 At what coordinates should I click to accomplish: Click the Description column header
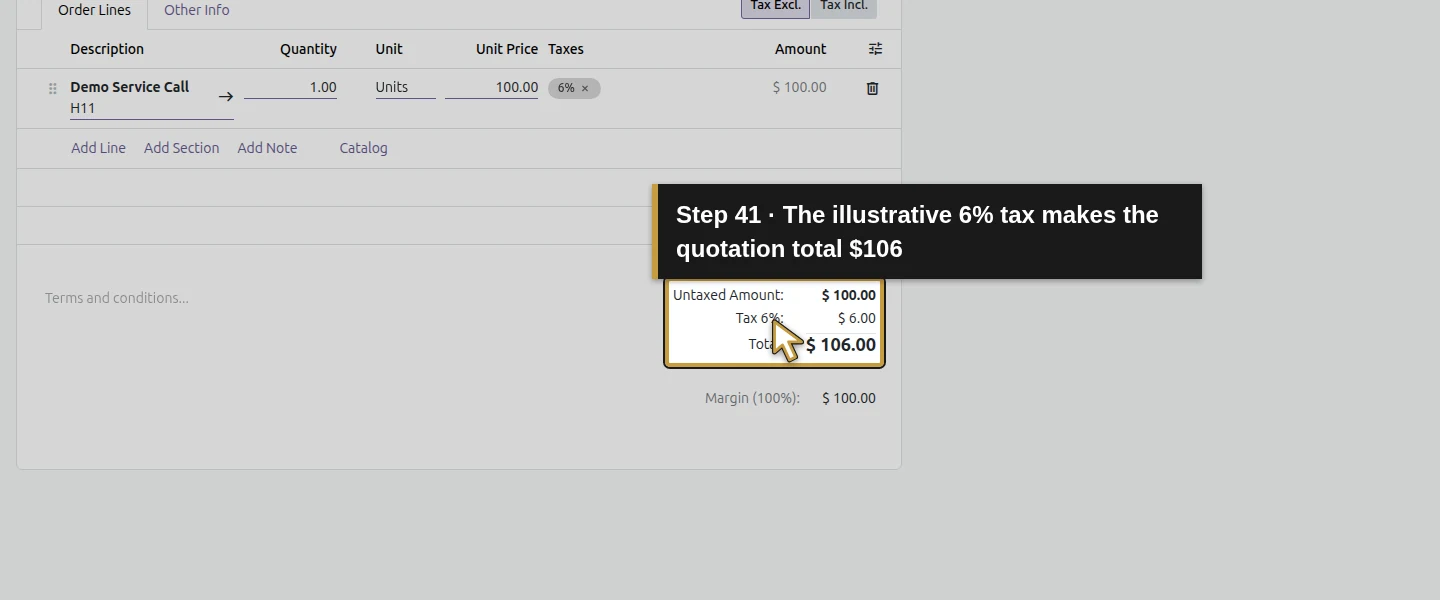107,49
